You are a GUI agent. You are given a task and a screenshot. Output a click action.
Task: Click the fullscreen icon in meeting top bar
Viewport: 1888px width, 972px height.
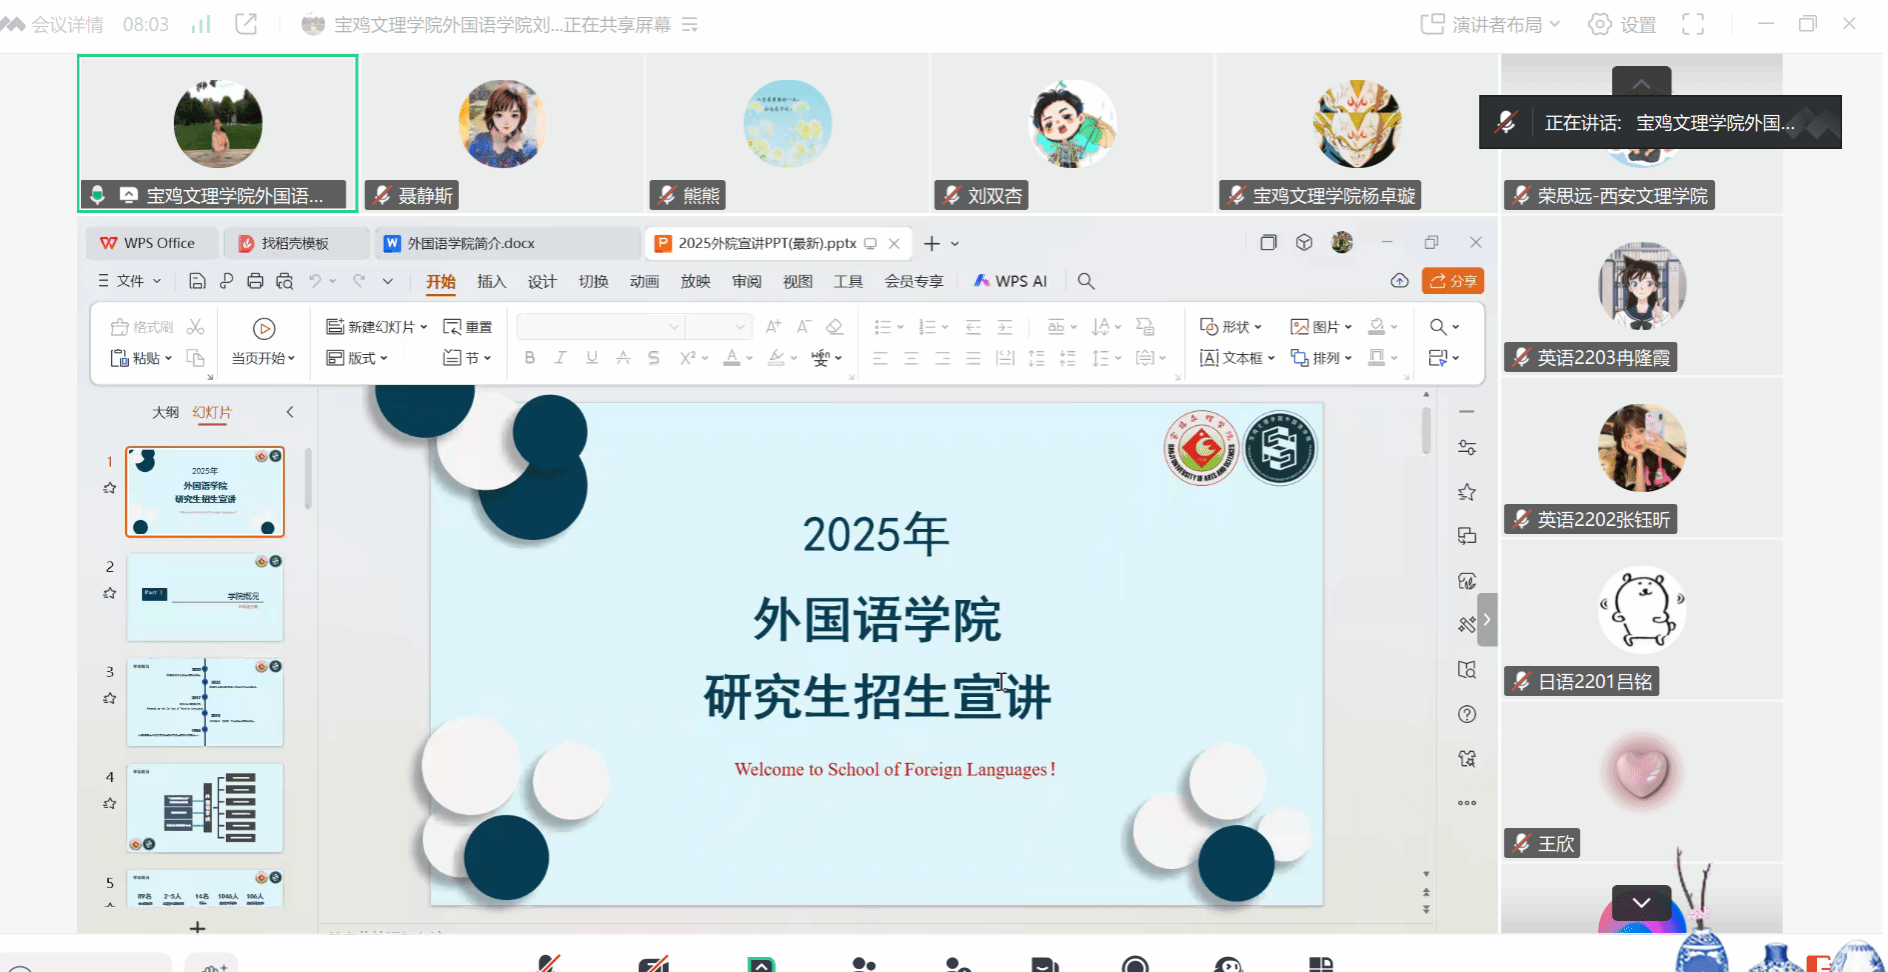[1693, 24]
